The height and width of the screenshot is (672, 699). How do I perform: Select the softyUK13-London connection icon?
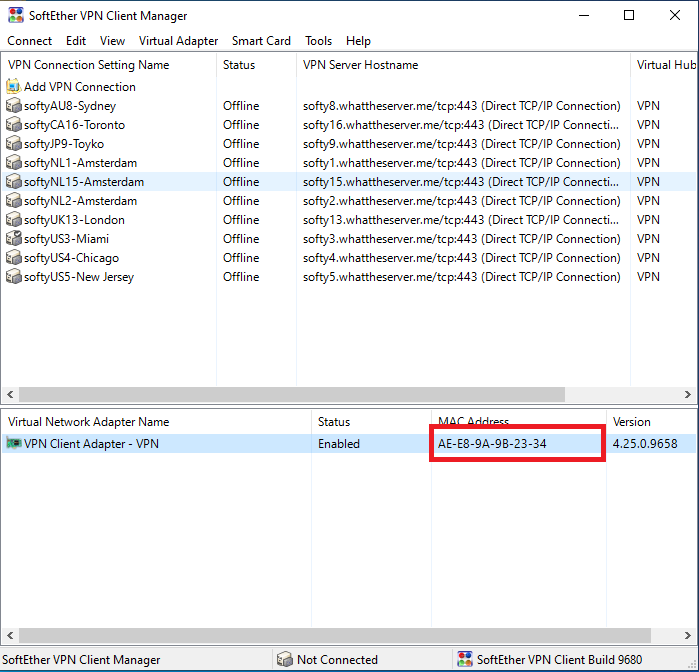(13, 220)
